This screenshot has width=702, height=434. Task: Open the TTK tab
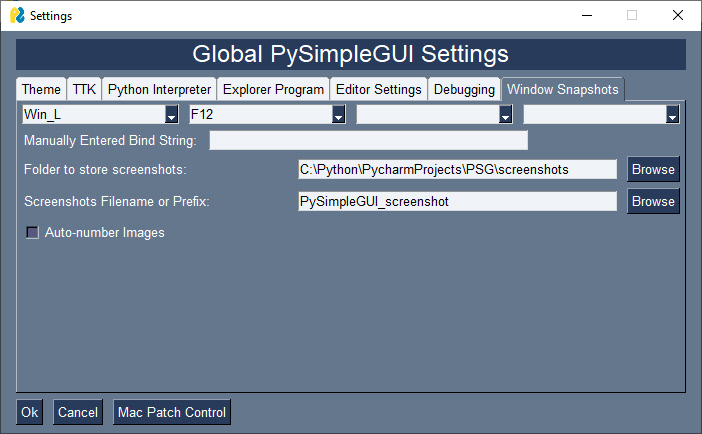pos(84,89)
